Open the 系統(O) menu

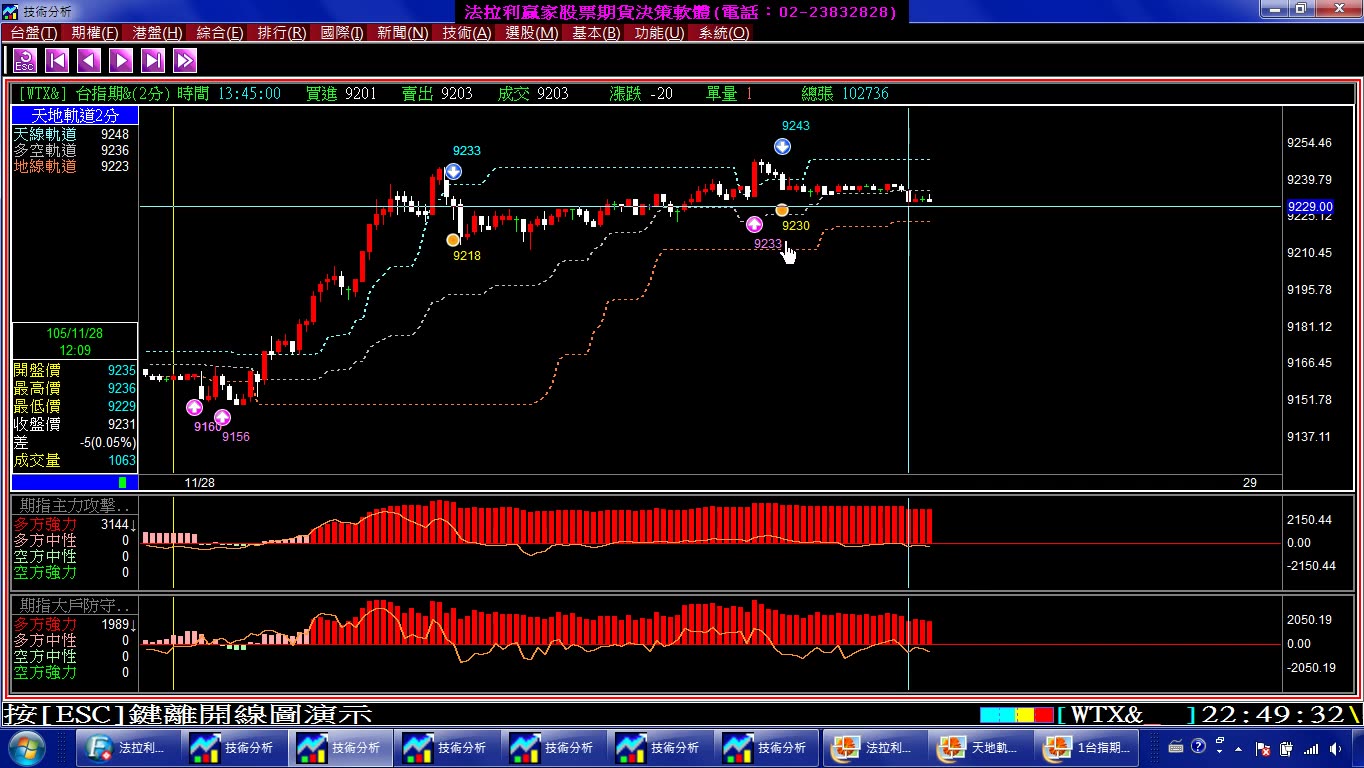pyautogui.click(x=724, y=33)
